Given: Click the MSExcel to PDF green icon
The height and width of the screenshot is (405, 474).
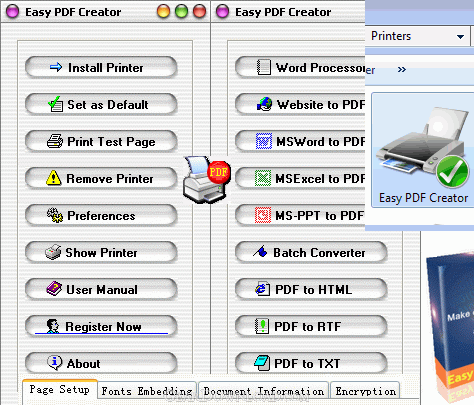Looking at the screenshot, I should 263,178.
